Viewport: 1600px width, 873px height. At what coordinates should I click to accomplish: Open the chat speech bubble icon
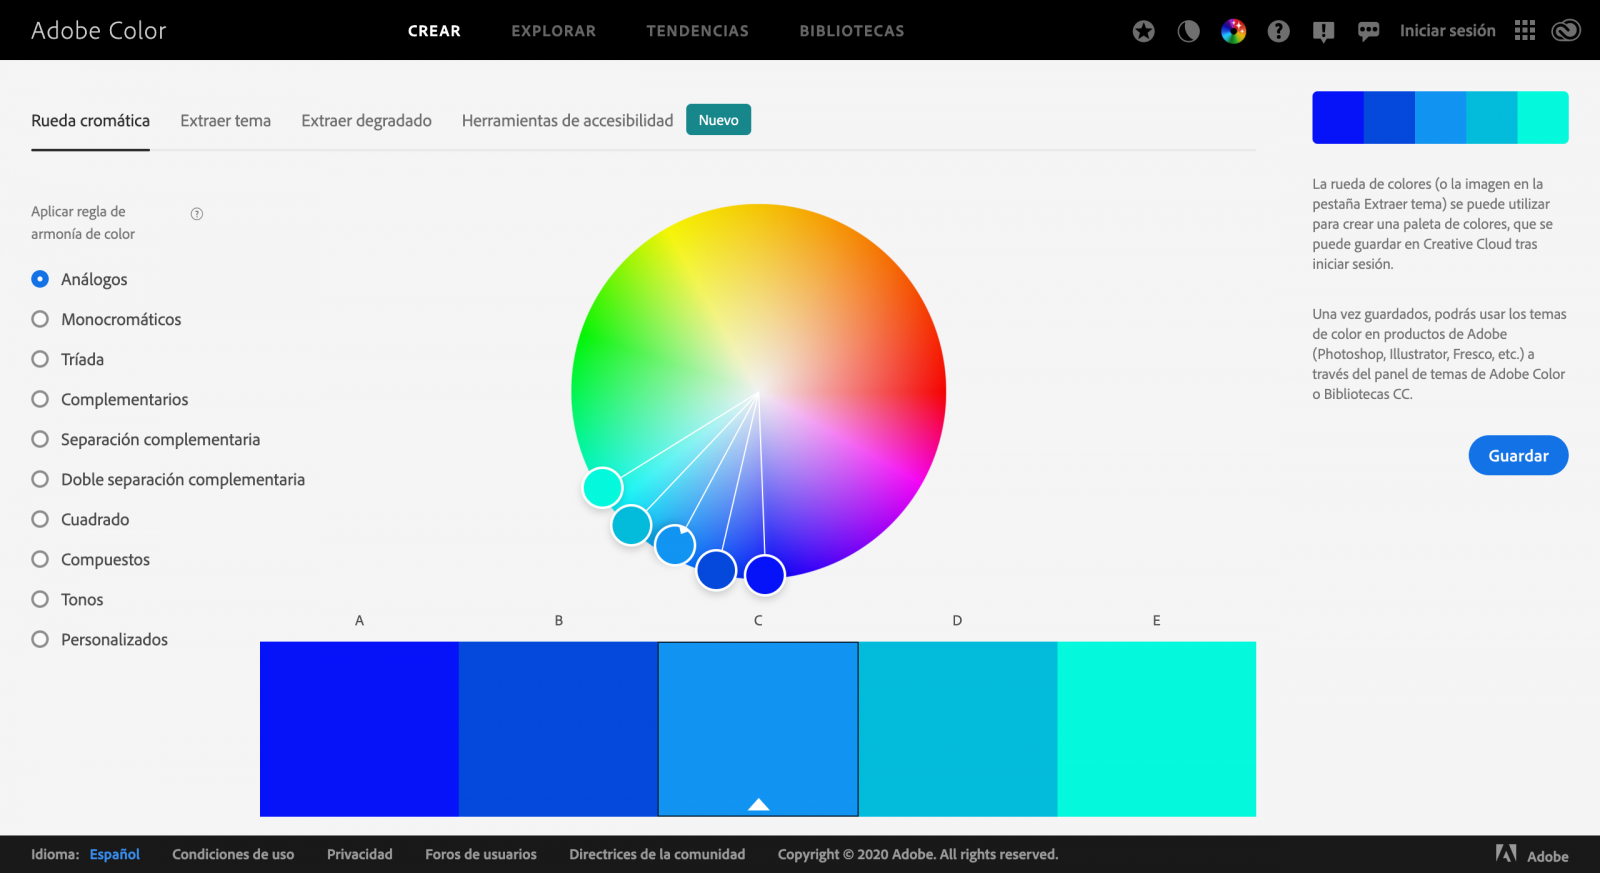tap(1368, 32)
